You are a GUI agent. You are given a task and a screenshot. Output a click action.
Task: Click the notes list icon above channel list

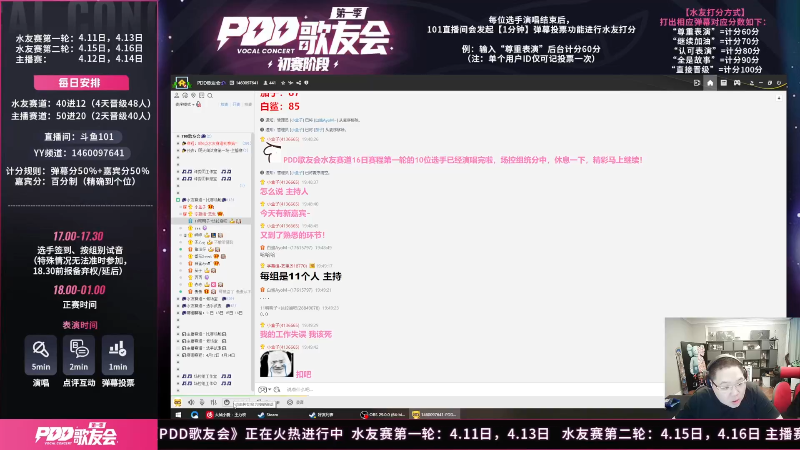[x=202, y=95]
